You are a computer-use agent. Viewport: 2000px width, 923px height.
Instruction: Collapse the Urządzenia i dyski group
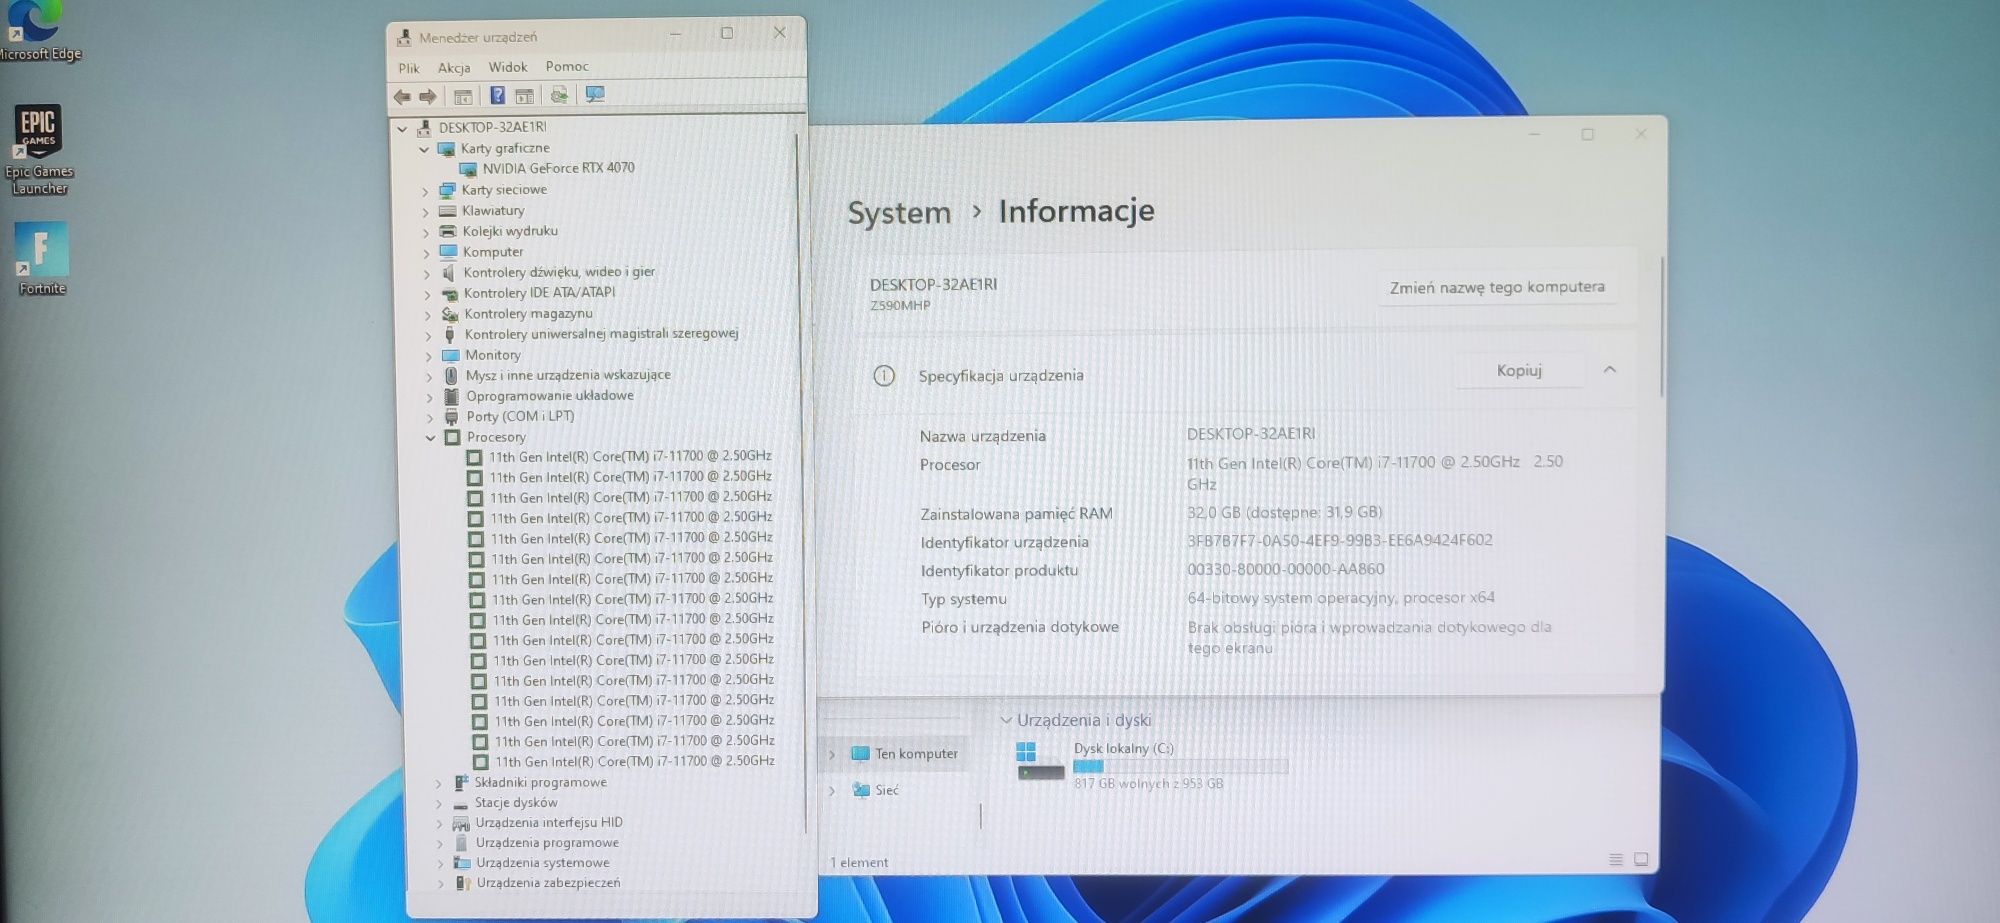point(1006,720)
